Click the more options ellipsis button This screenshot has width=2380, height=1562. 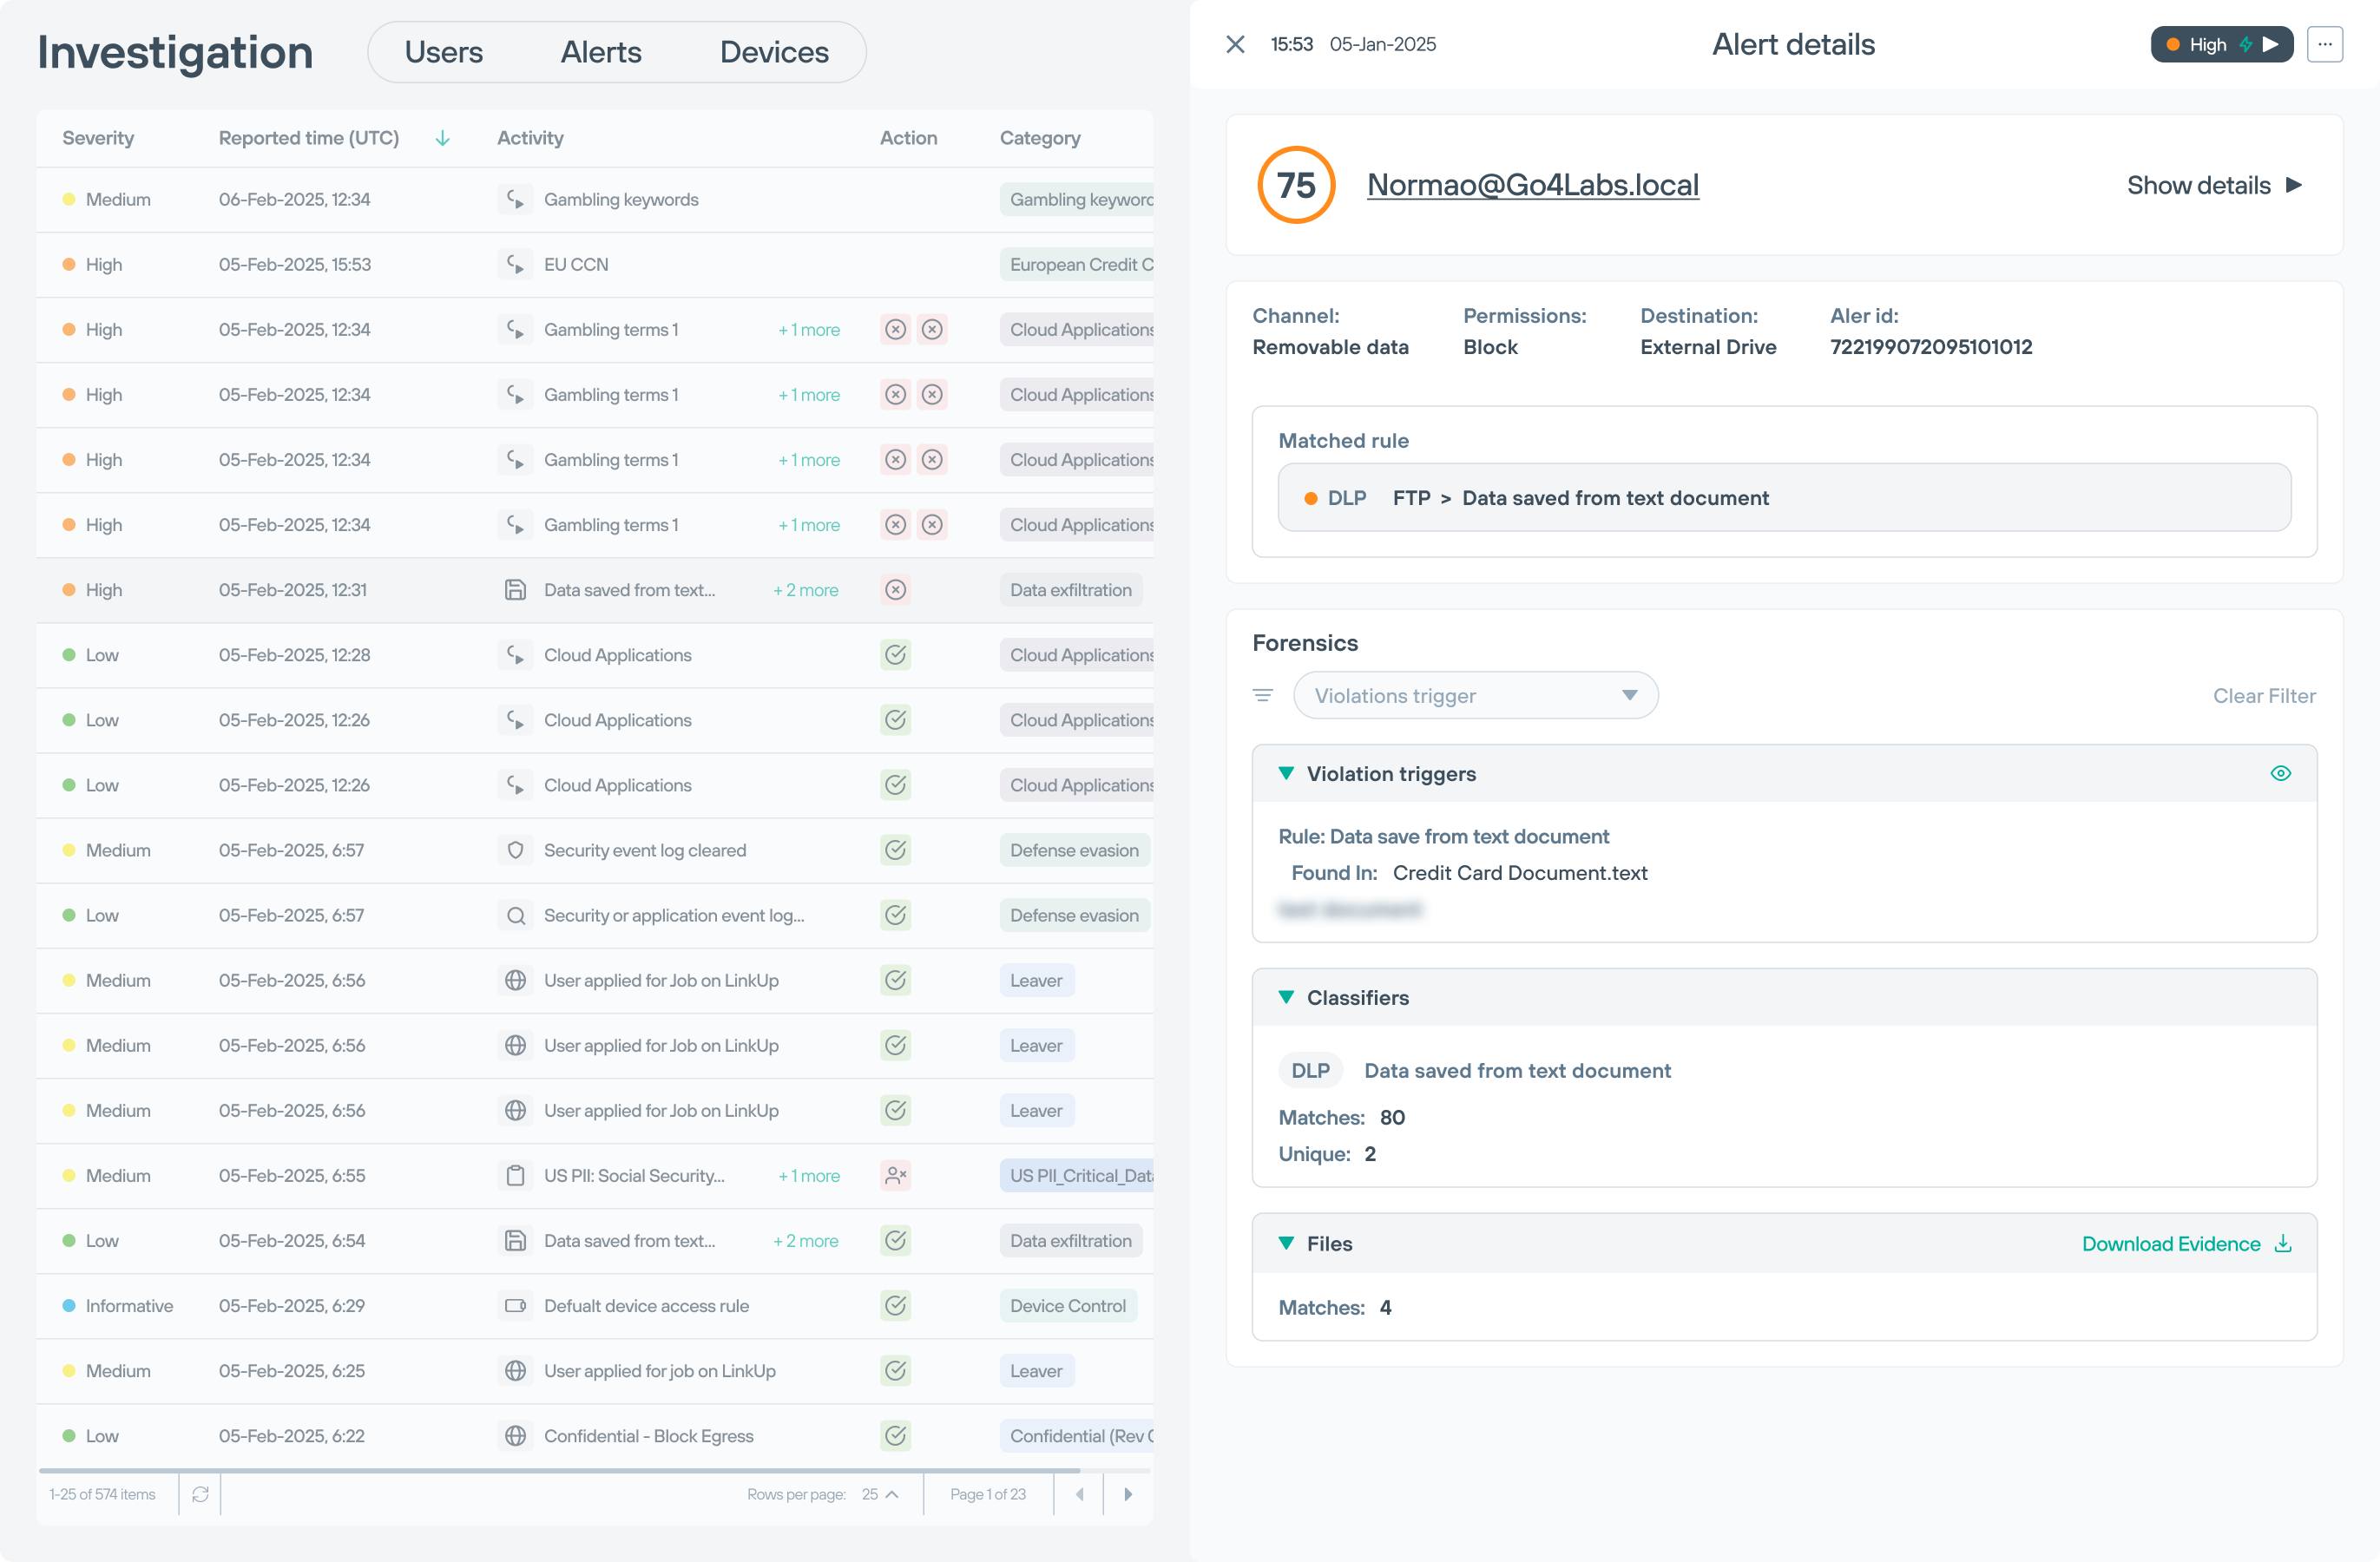2324,44
